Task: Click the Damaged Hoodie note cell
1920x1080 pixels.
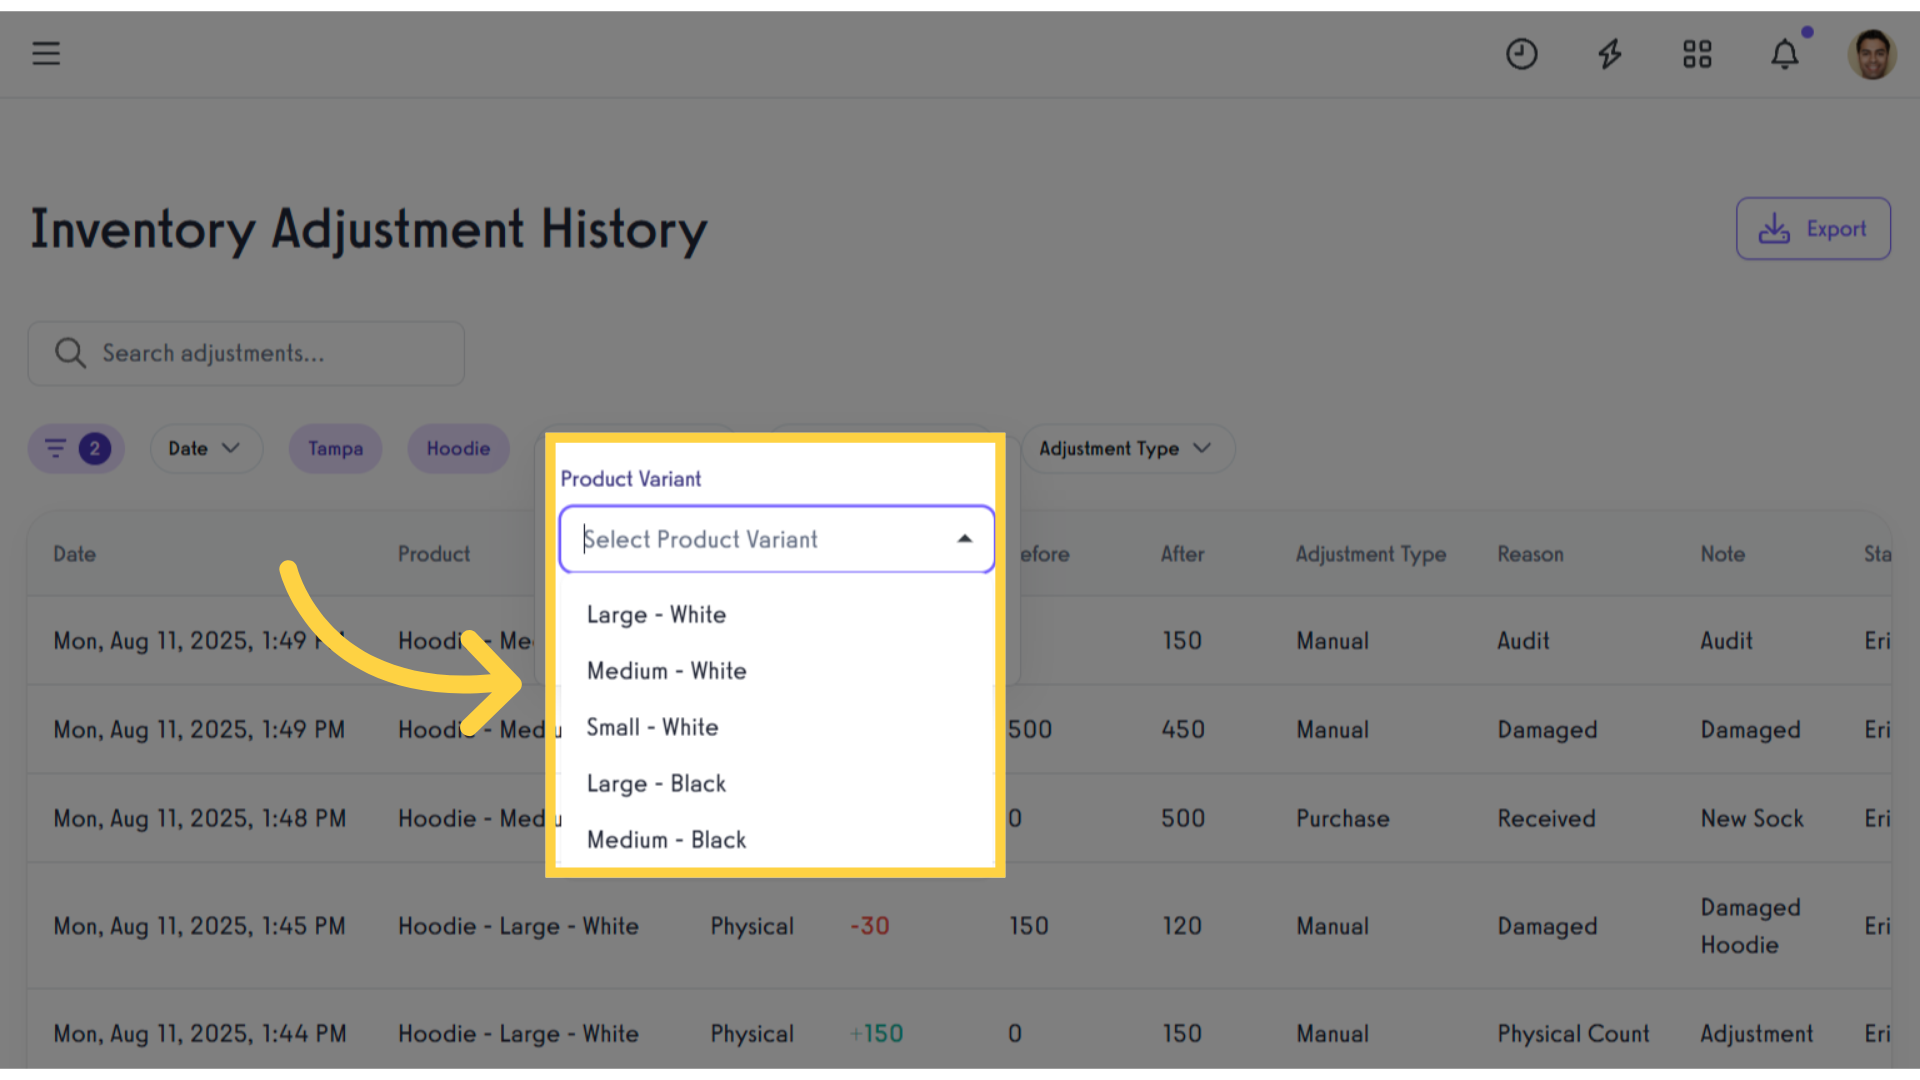Action: click(1750, 926)
